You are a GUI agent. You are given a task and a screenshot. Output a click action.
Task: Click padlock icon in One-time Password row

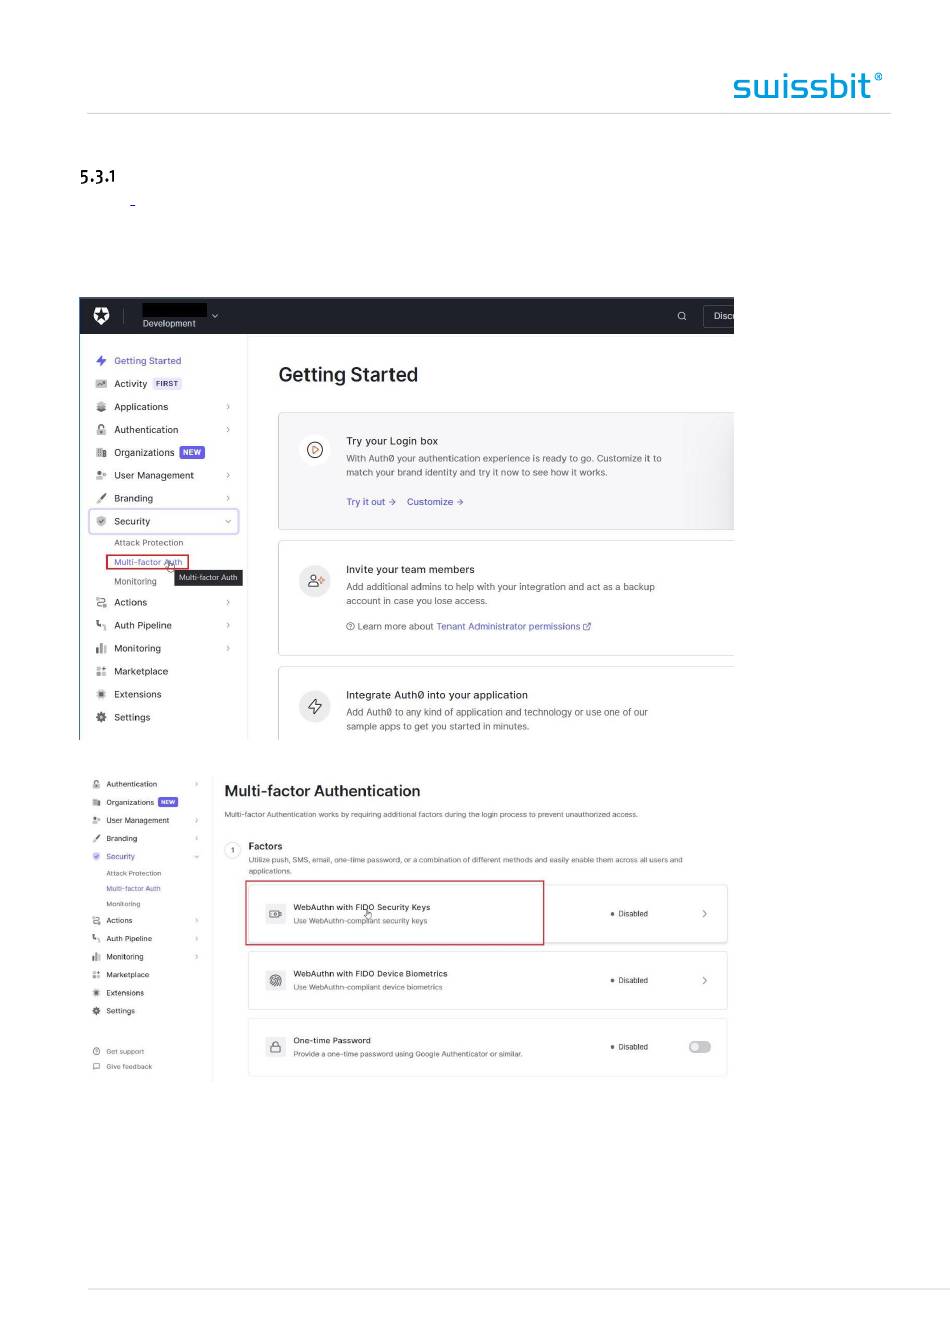(275, 1047)
